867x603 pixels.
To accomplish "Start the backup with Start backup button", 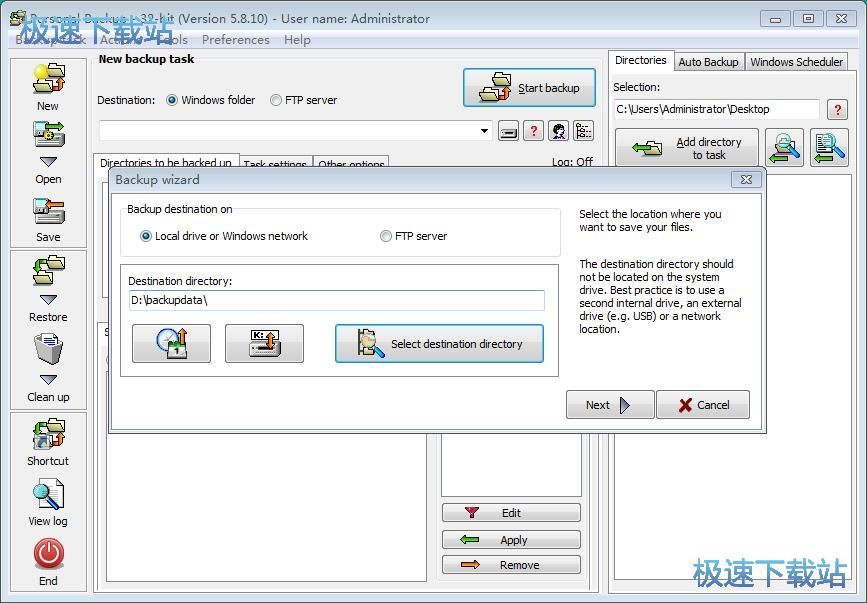I will click(529, 87).
